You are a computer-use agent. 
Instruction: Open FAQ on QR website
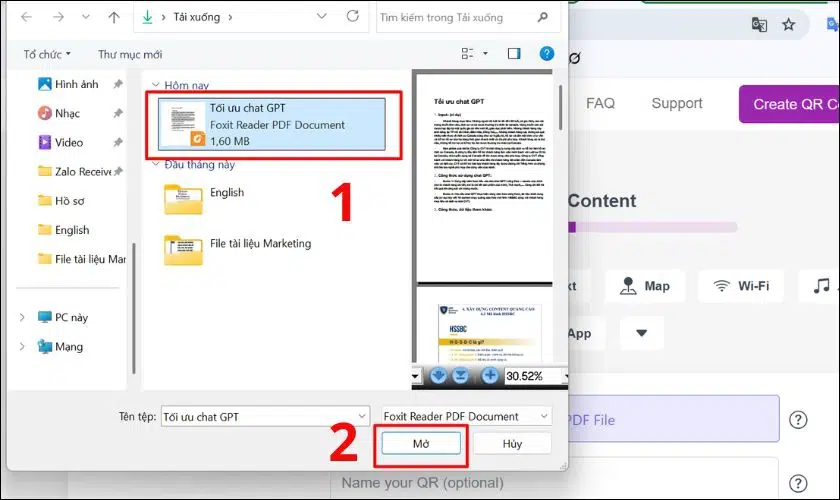coord(600,103)
